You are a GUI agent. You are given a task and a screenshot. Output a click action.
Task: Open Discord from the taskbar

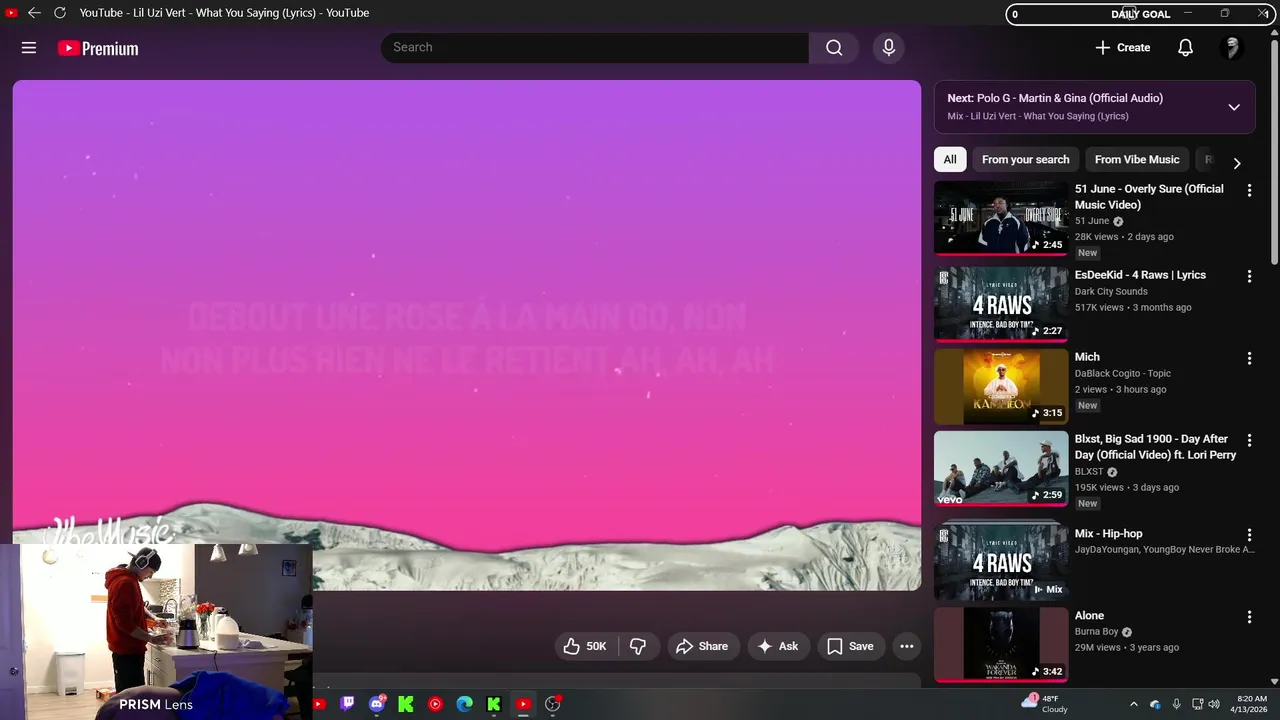coord(377,704)
